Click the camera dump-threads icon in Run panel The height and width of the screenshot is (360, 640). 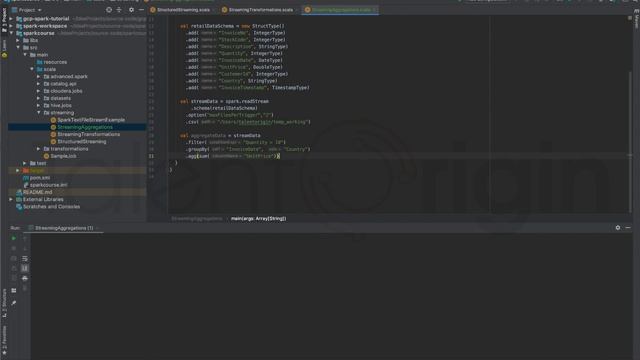(x=13, y=258)
